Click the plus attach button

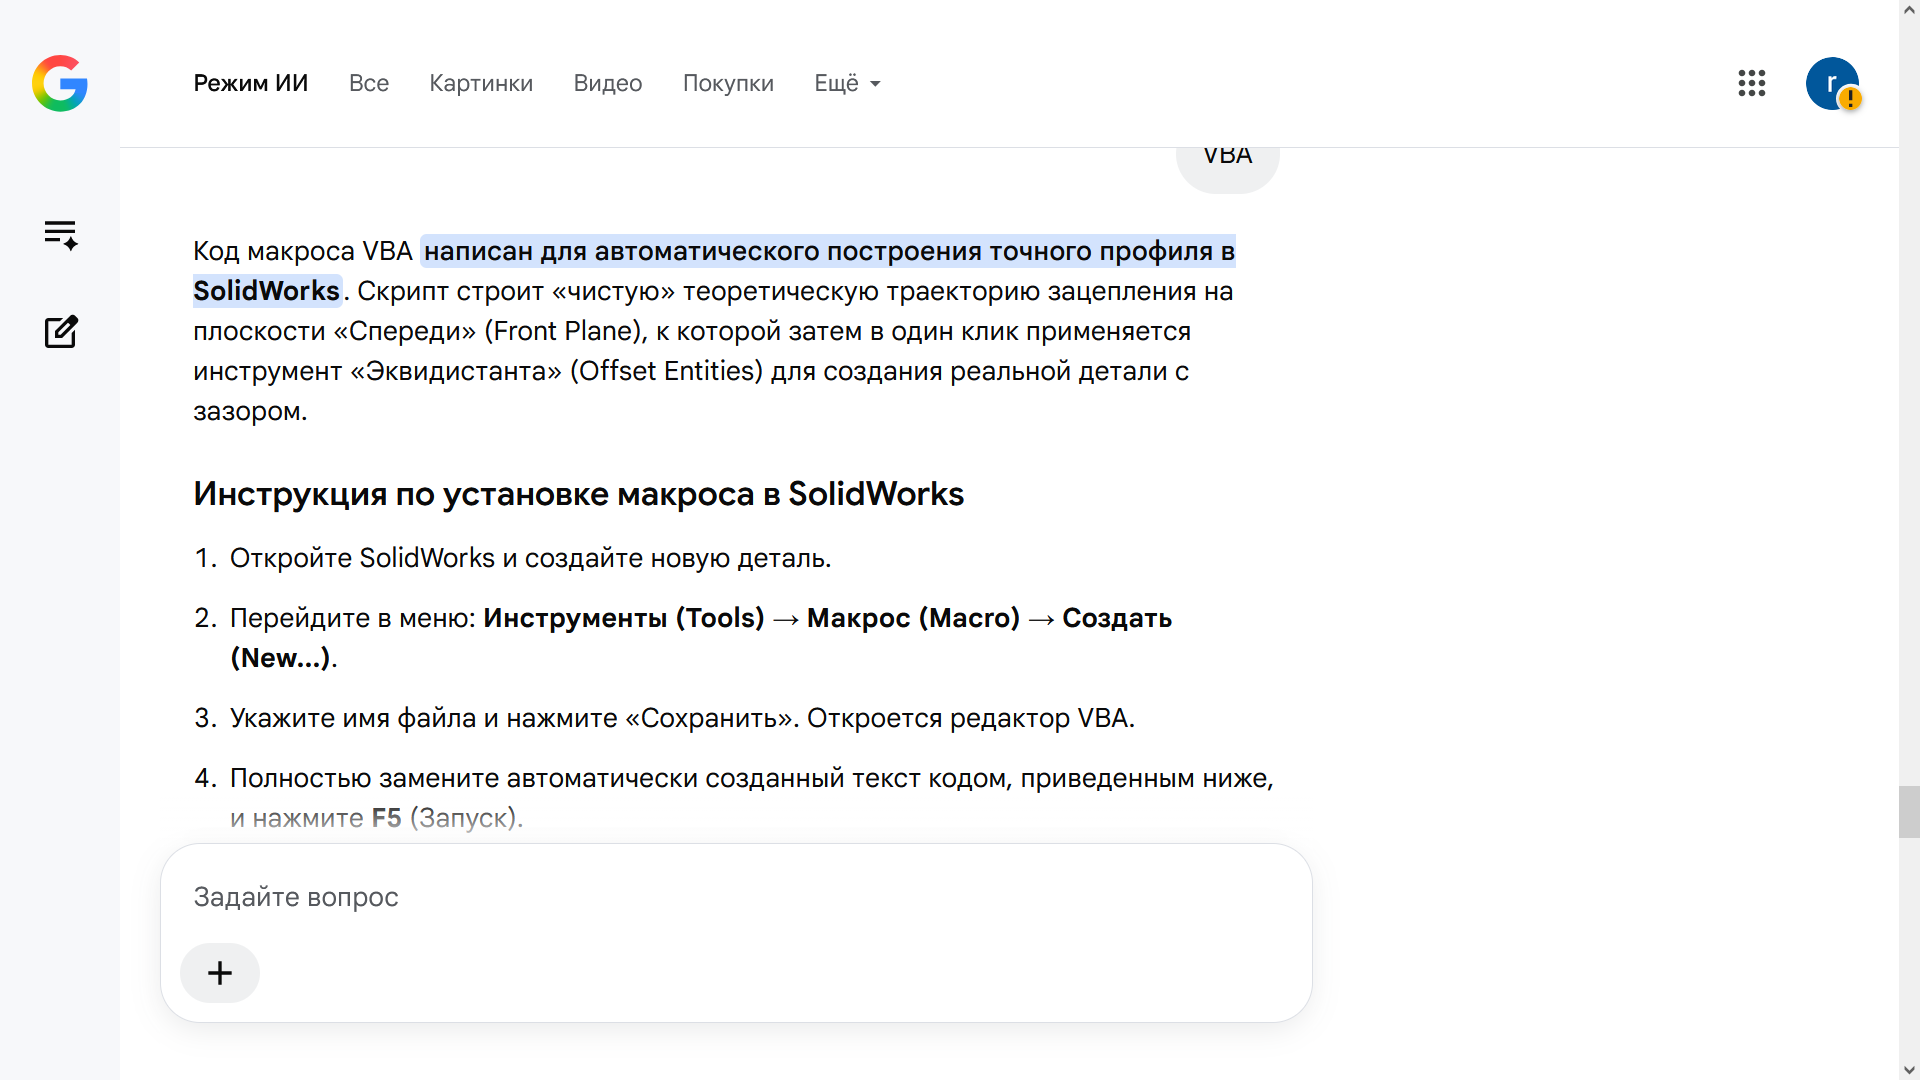coord(220,973)
